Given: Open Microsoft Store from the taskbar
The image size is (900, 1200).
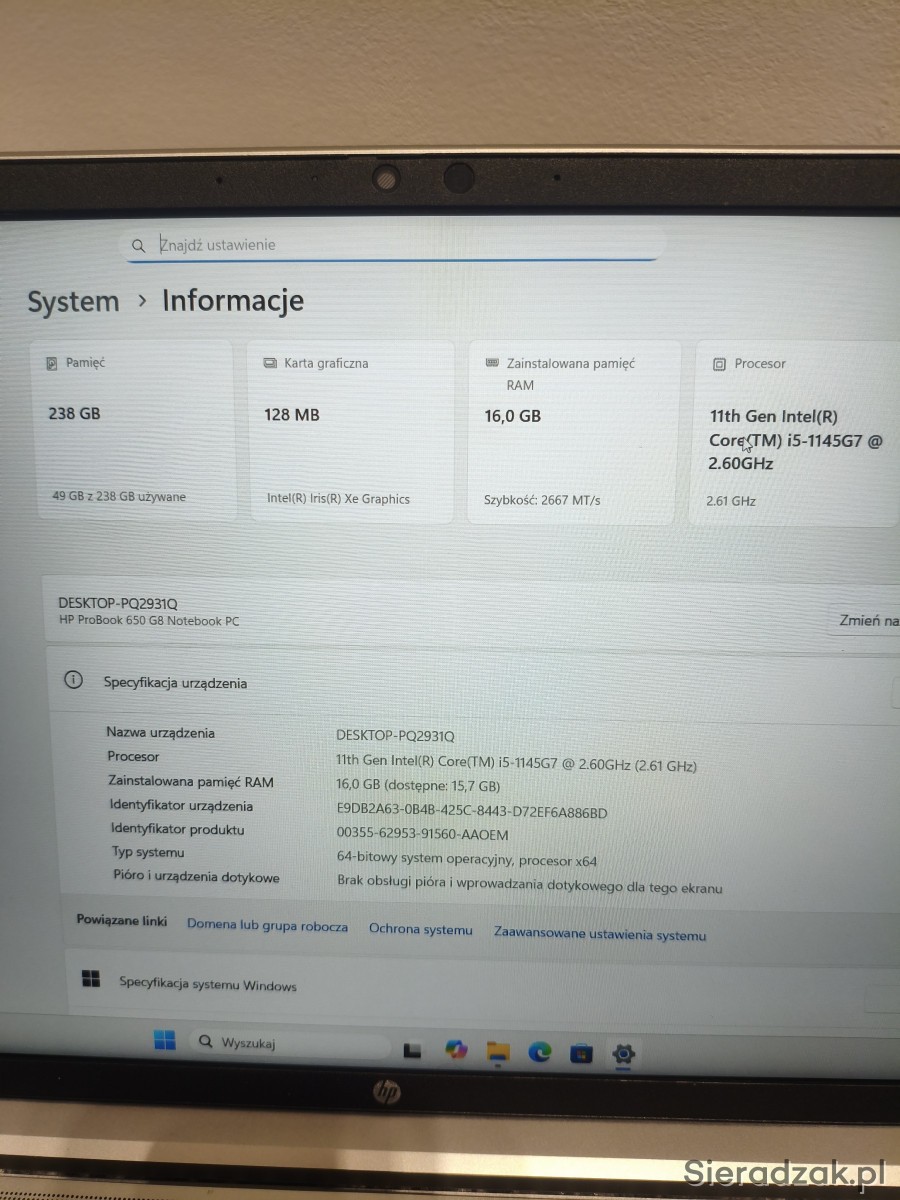Looking at the screenshot, I should (x=581, y=1053).
